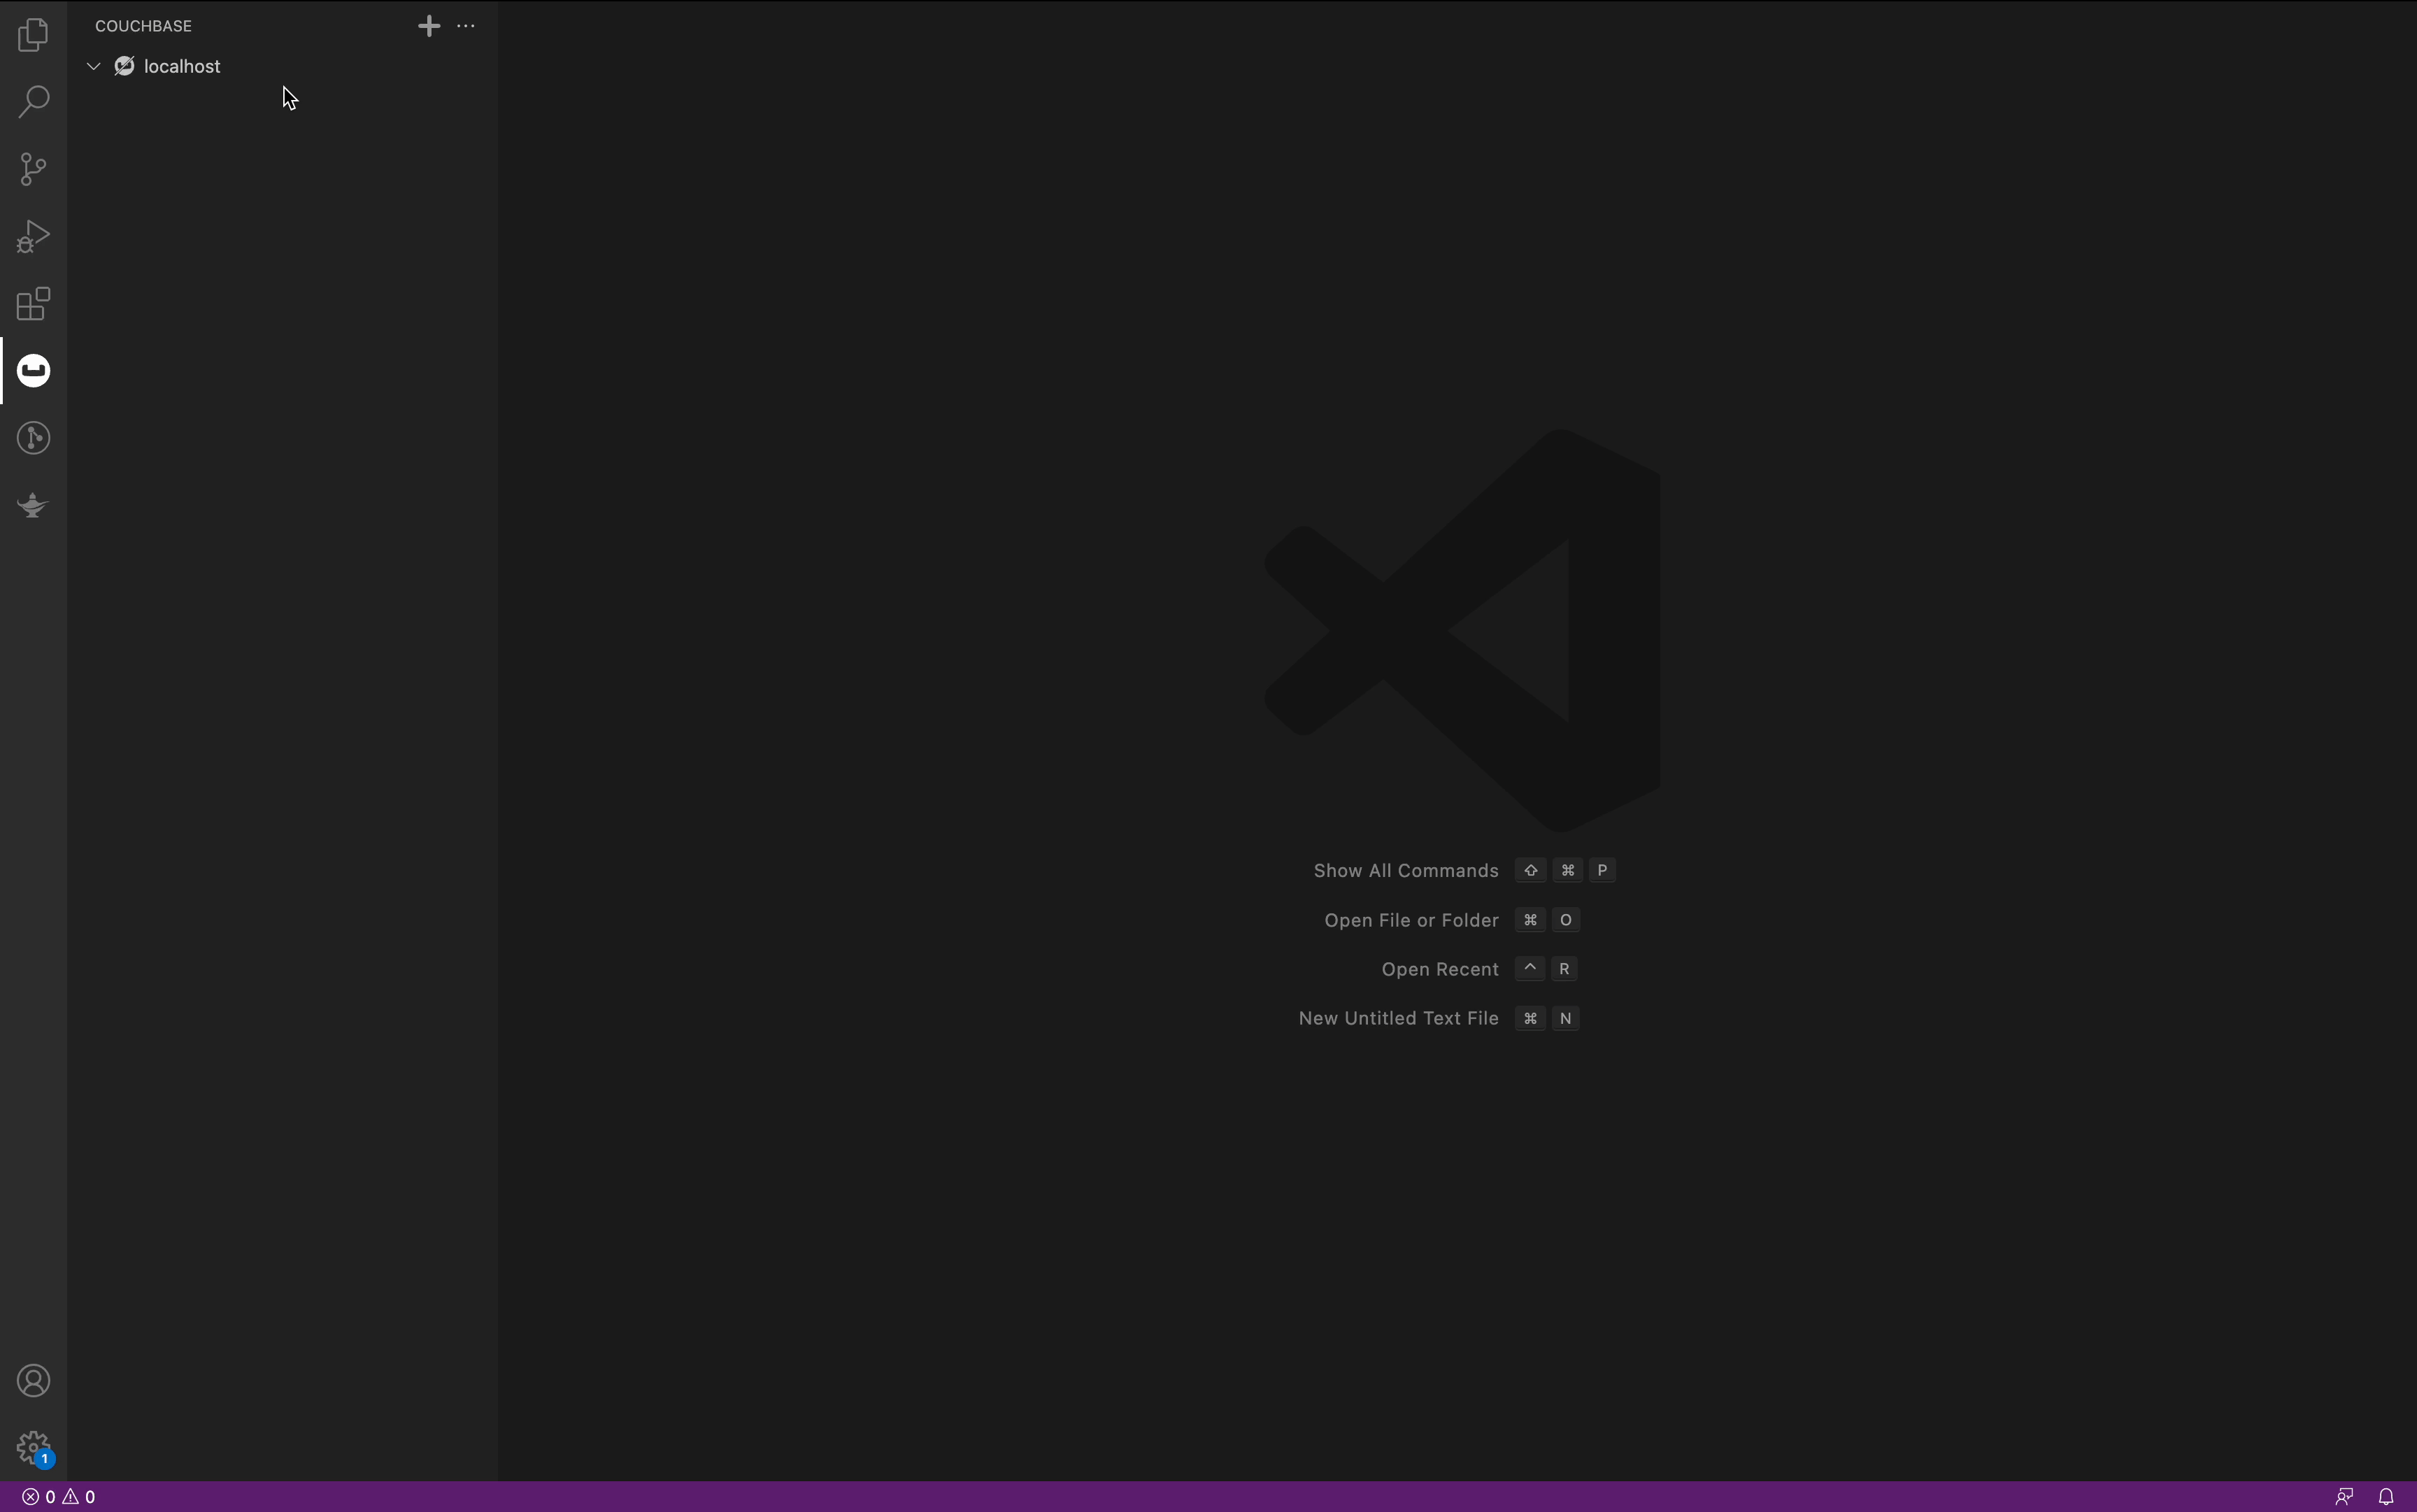Click the localhost connection status icon
Screen dimensions: 2417x1512
tap(125, 66)
